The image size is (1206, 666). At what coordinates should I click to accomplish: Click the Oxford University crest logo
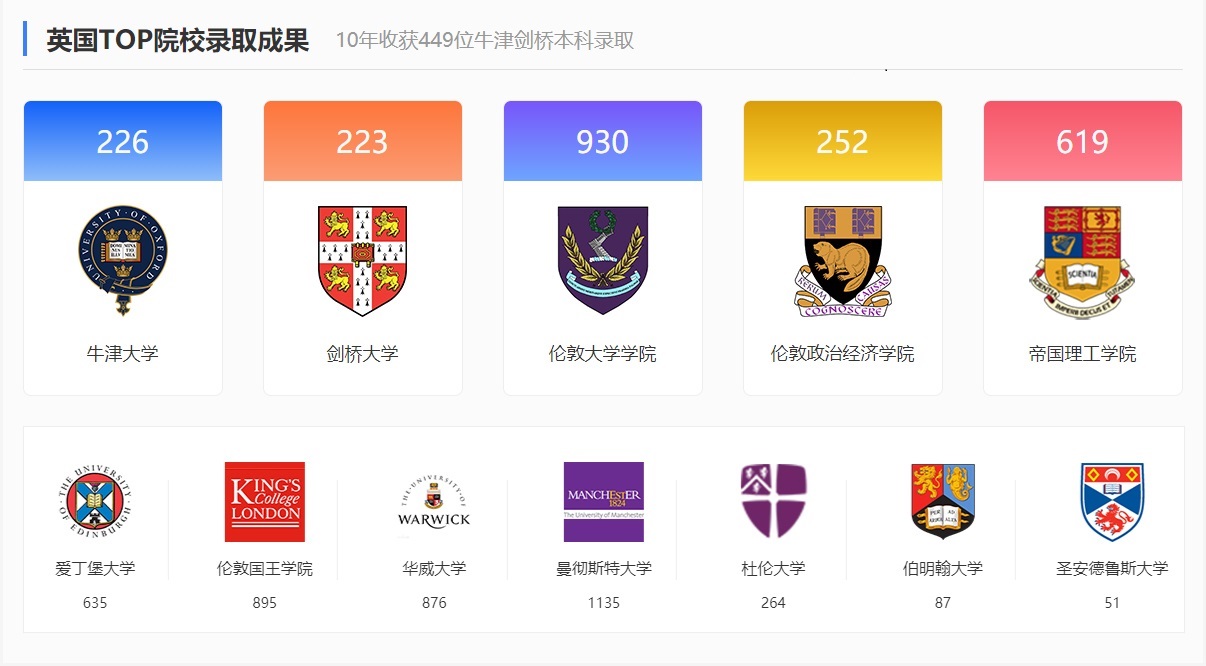point(123,261)
